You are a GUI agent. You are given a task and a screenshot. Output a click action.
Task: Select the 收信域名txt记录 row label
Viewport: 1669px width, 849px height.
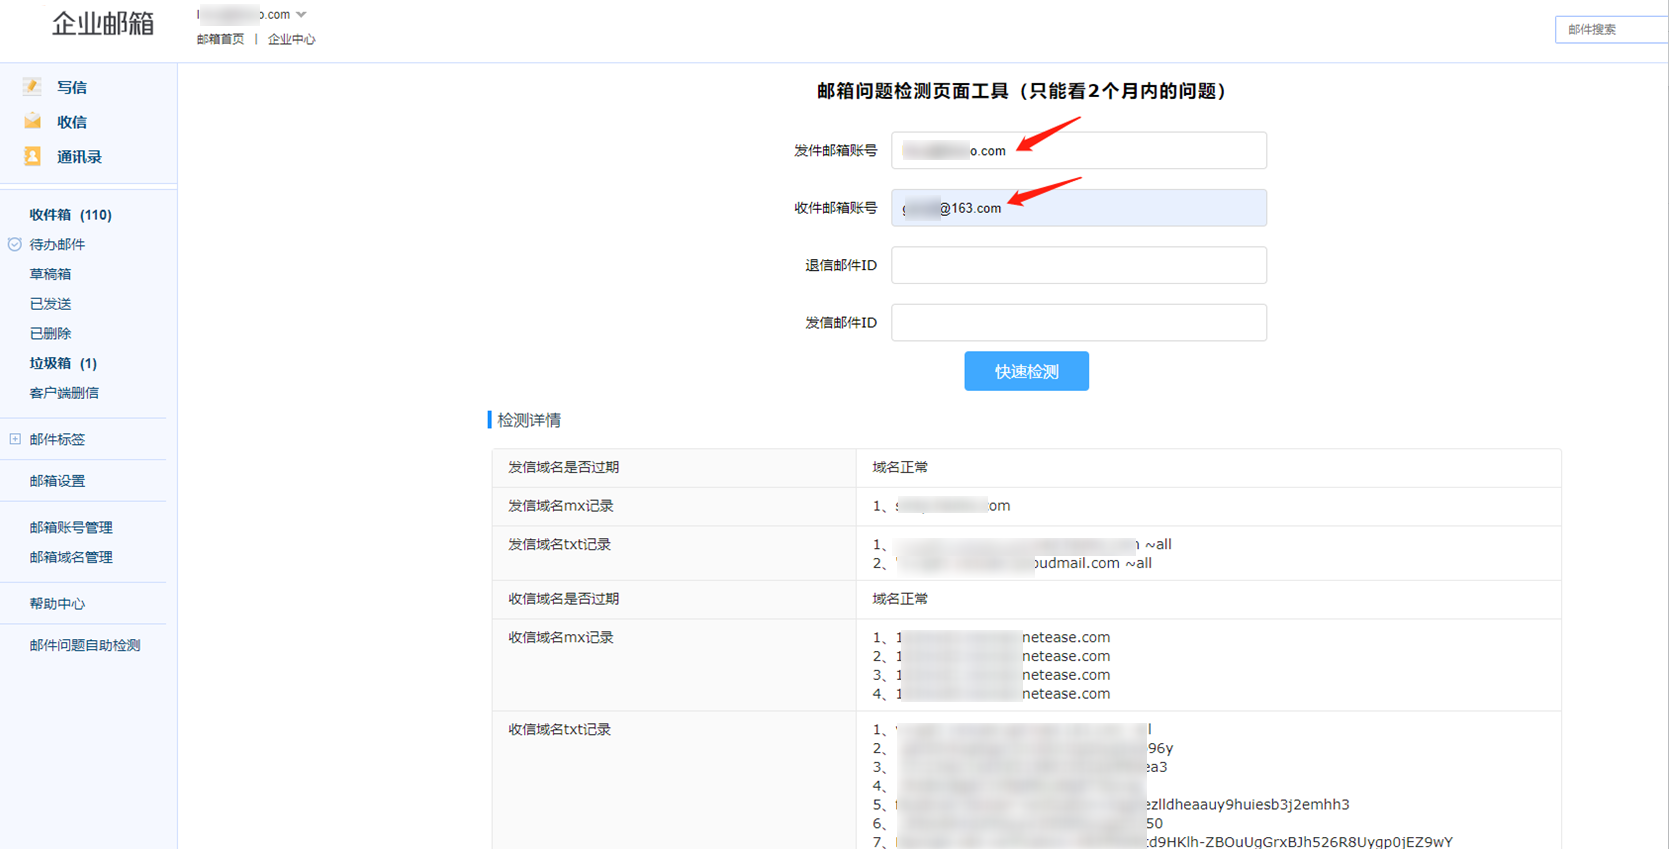pos(560,730)
